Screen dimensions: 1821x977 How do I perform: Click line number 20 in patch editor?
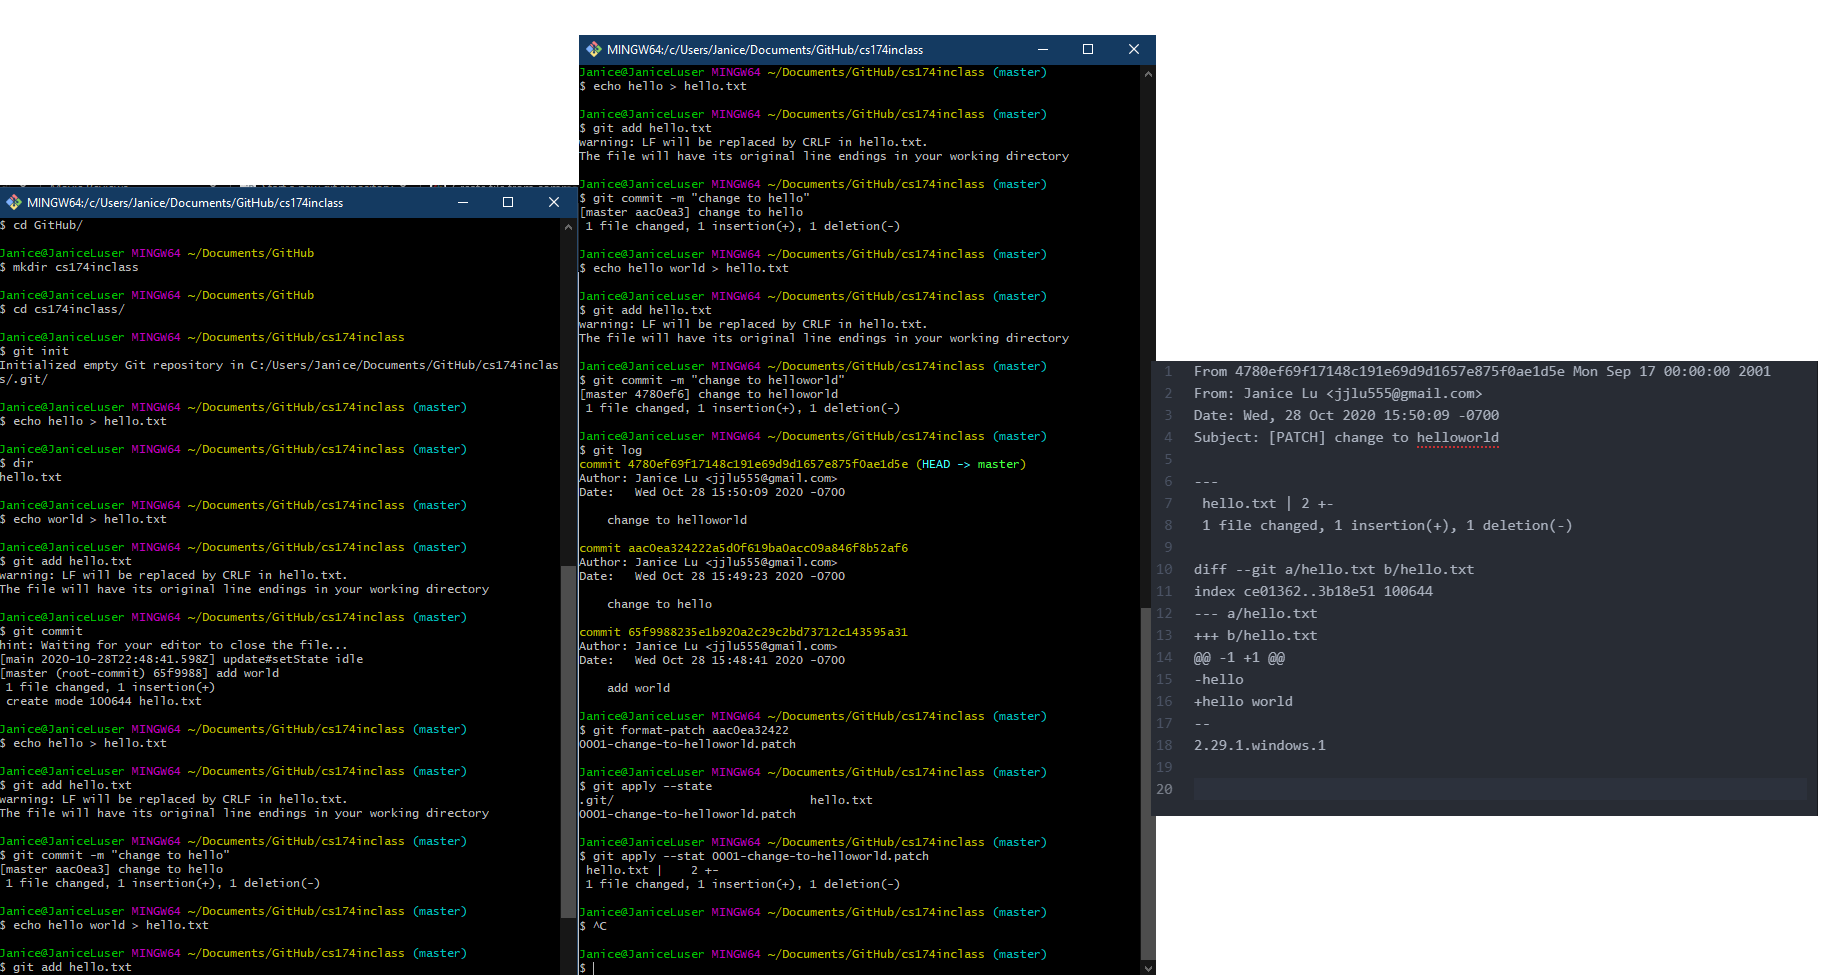click(x=1165, y=789)
